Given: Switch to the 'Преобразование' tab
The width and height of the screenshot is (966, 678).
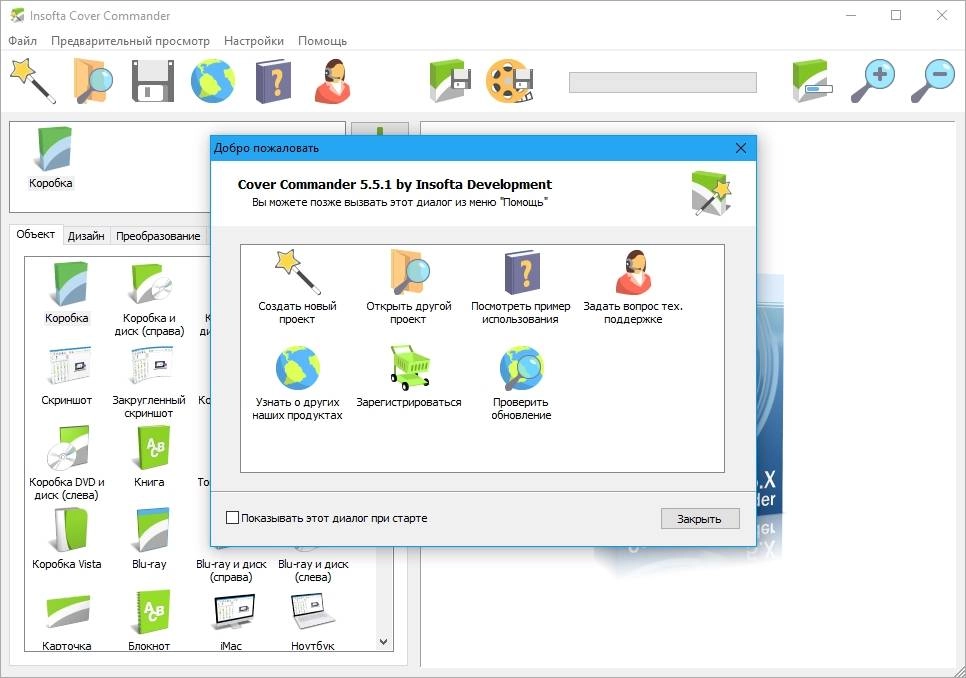Looking at the screenshot, I should coord(158,236).
